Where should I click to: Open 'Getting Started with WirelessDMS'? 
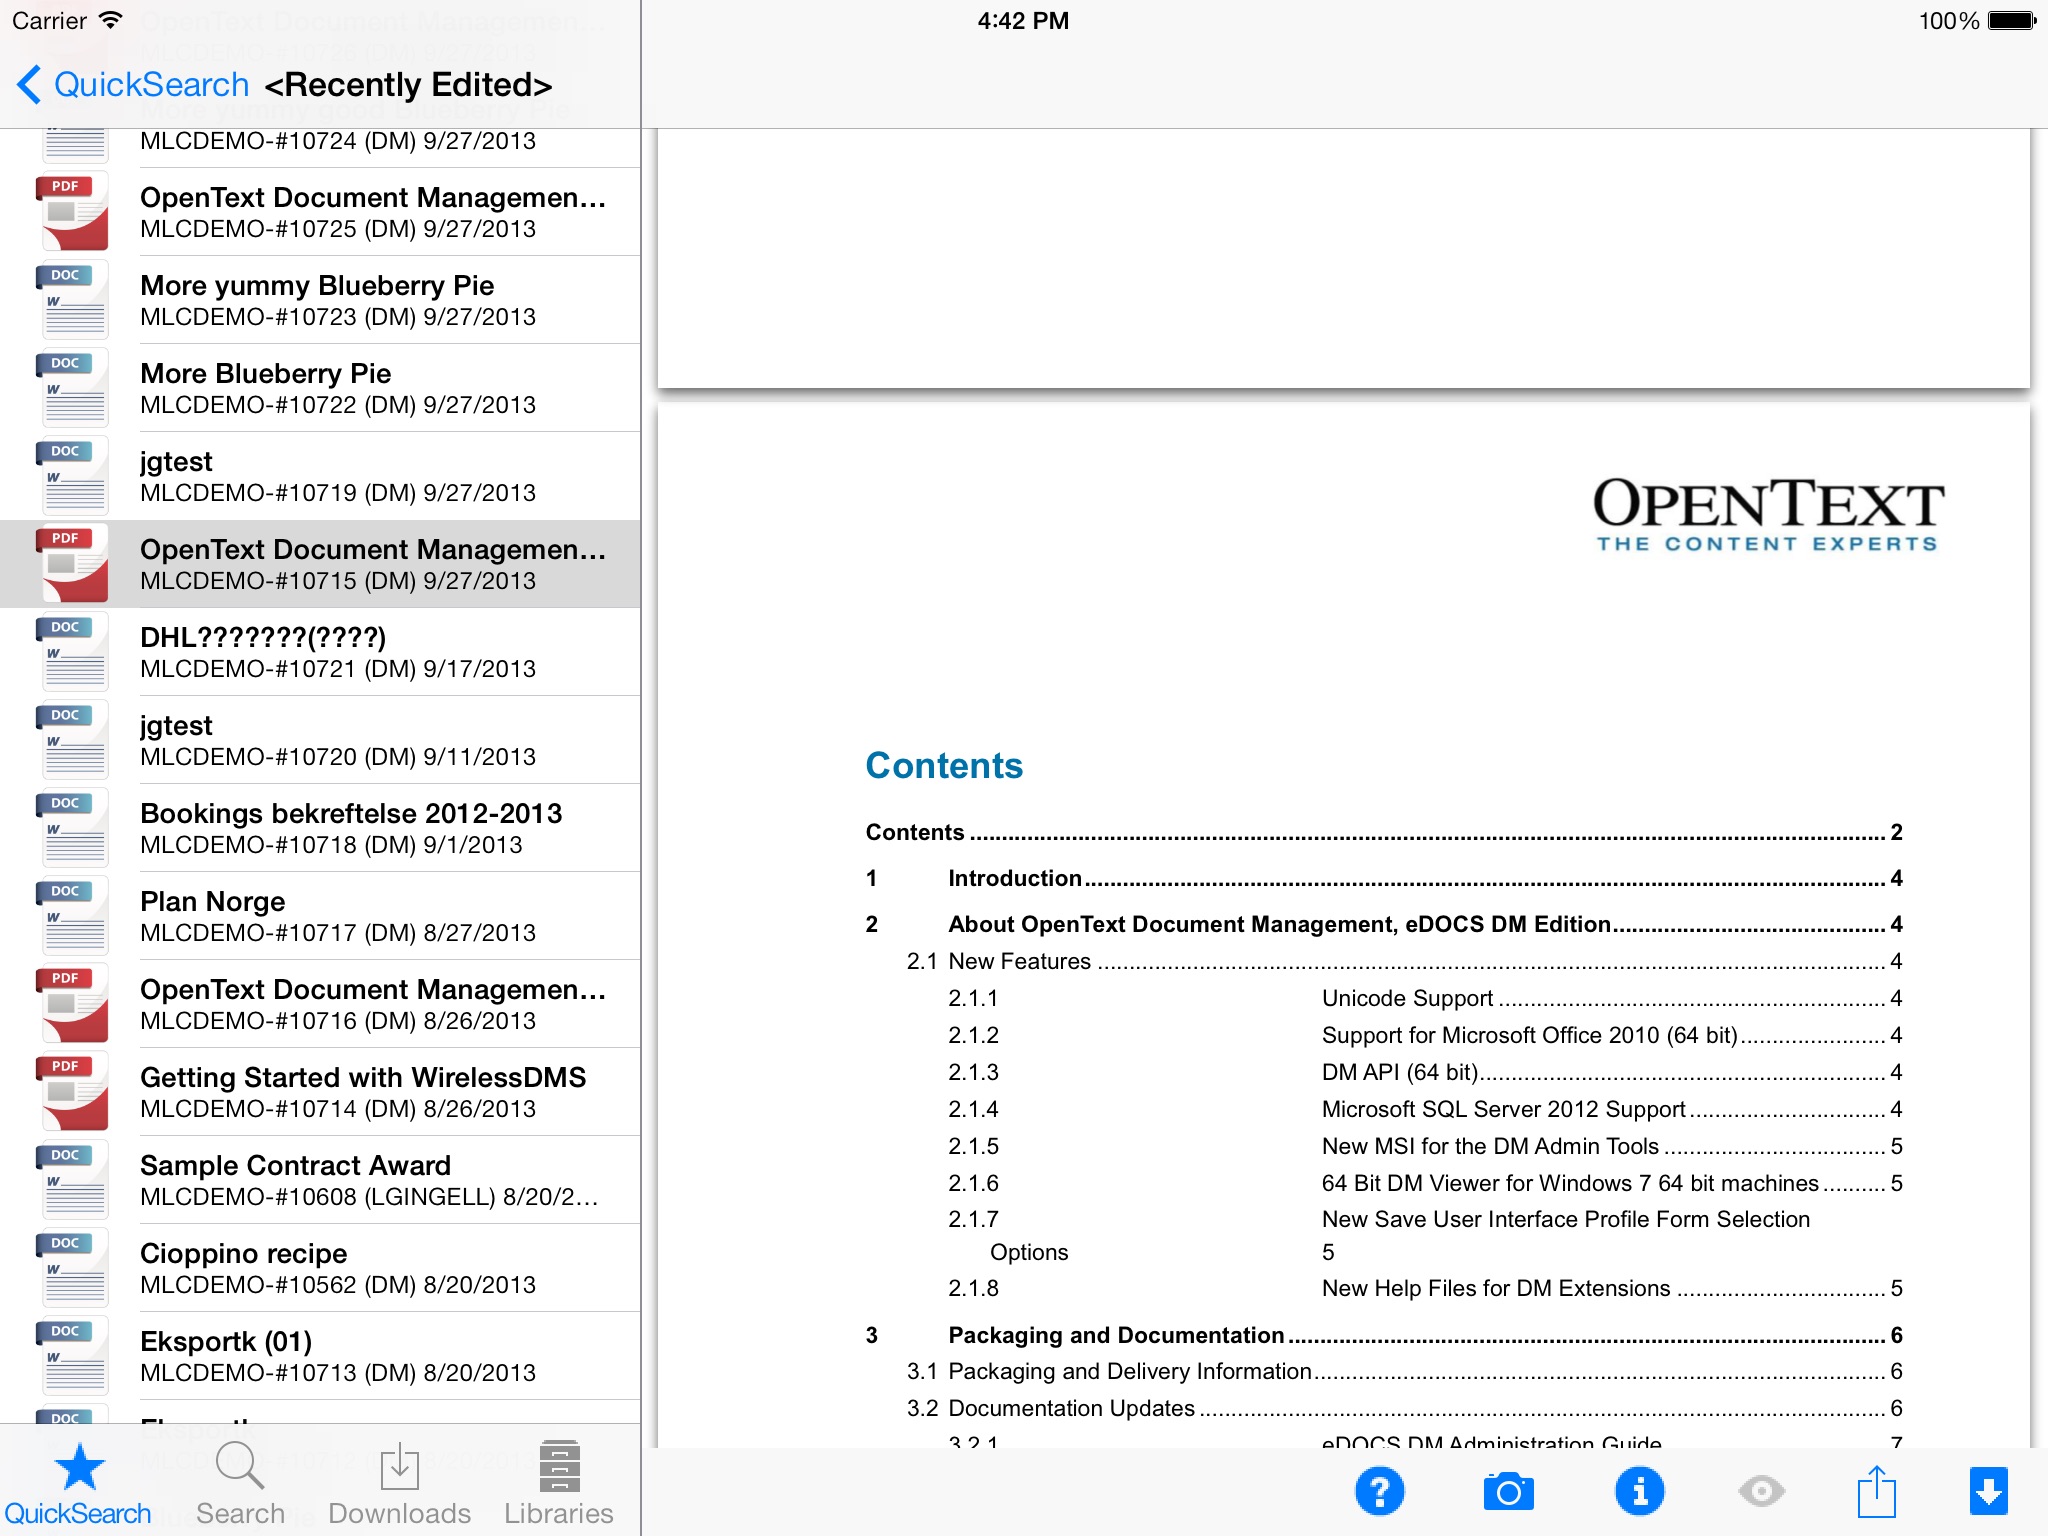[x=320, y=1092]
